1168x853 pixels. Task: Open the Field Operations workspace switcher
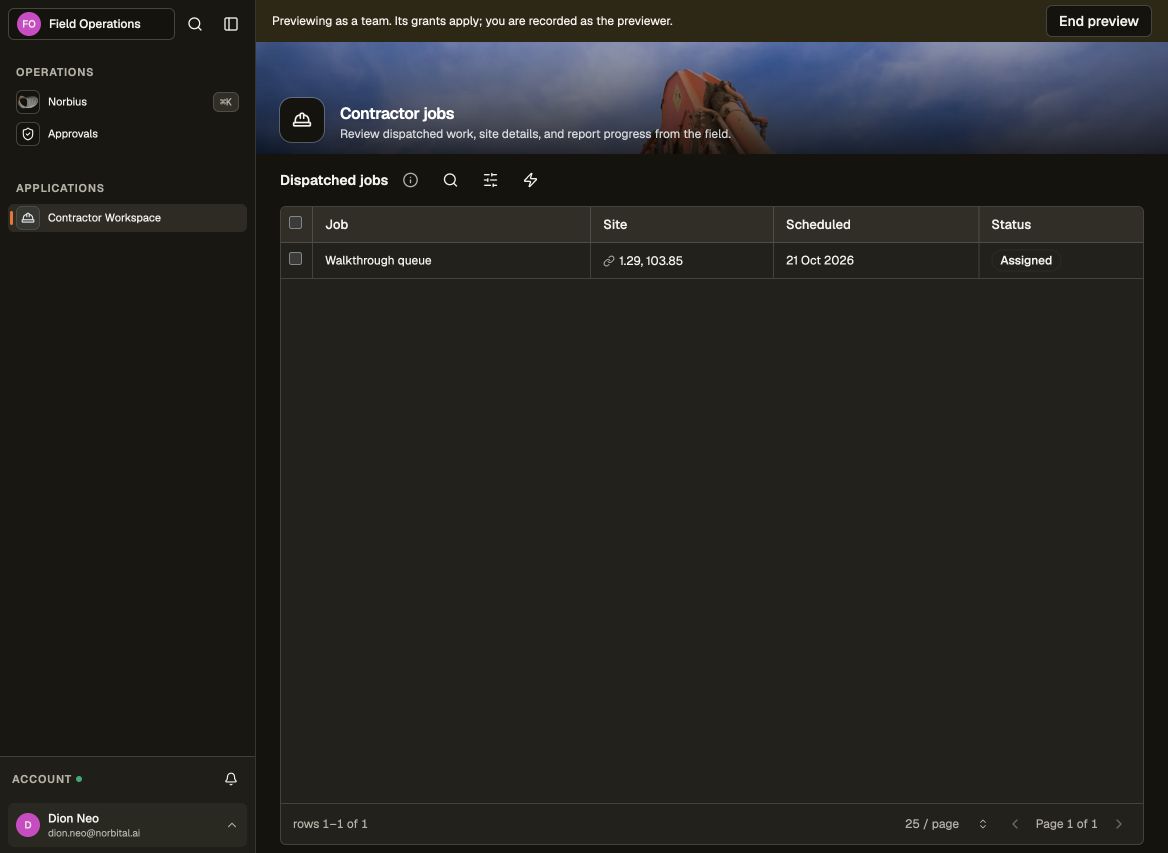point(91,24)
